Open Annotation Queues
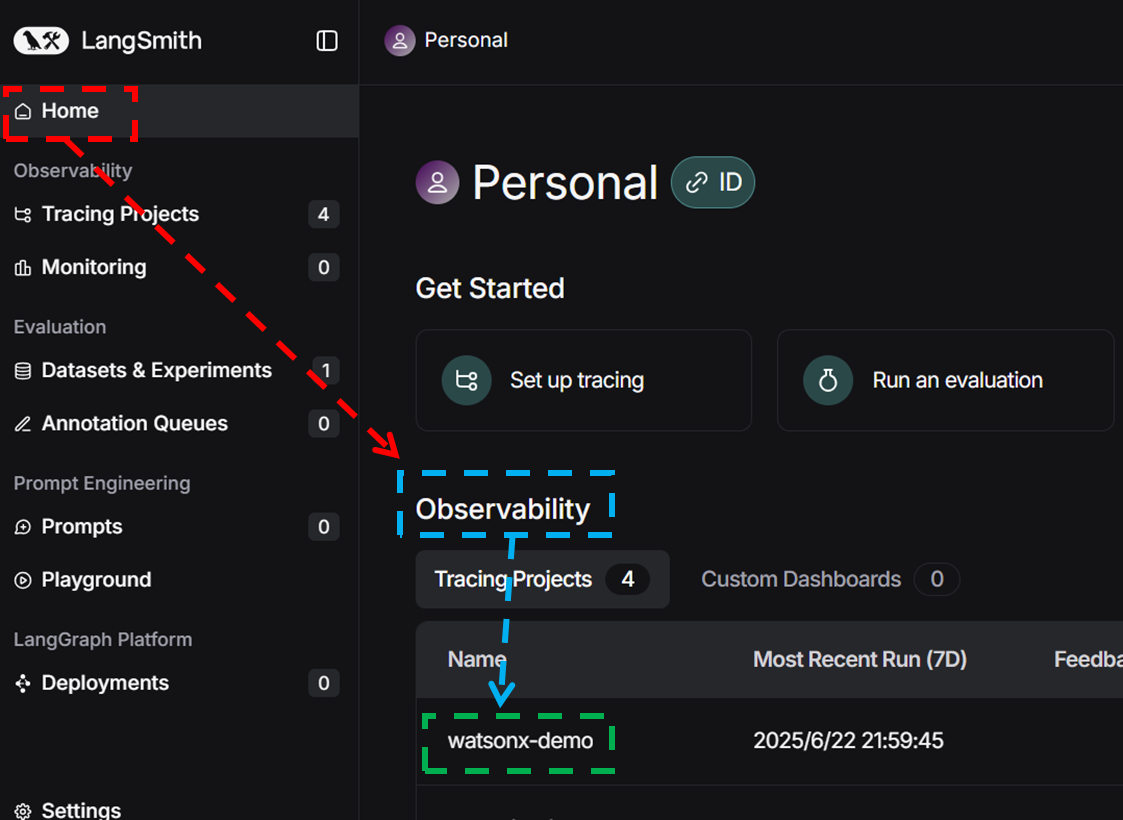Viewport: 1123px width, 820px height. (179, 424)
